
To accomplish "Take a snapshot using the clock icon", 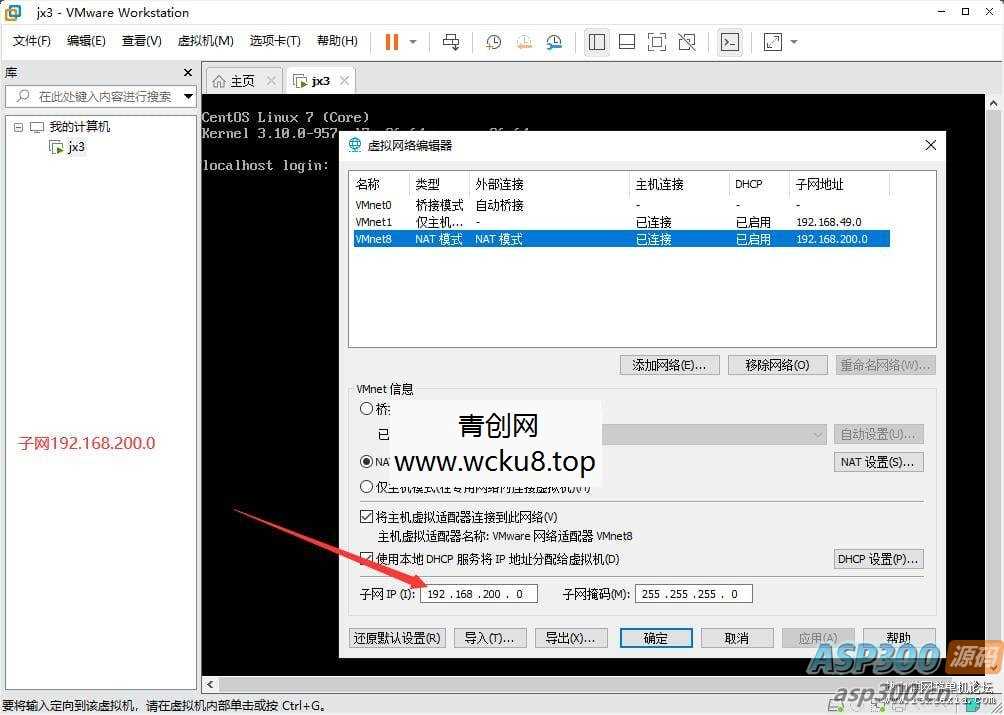I will [x=491, y=42].
